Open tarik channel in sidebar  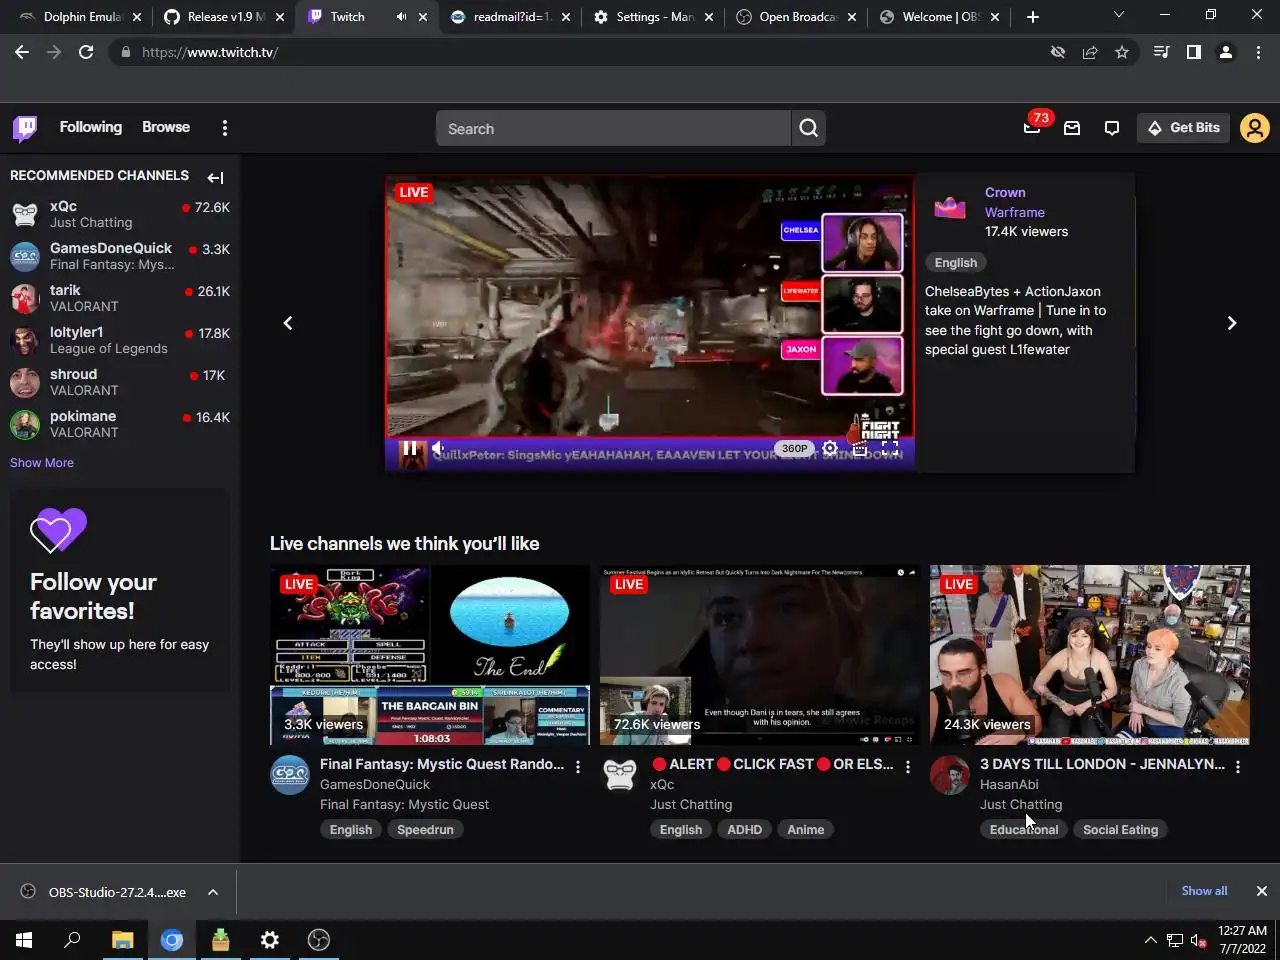pyautogui.click(x=120, y=298)
